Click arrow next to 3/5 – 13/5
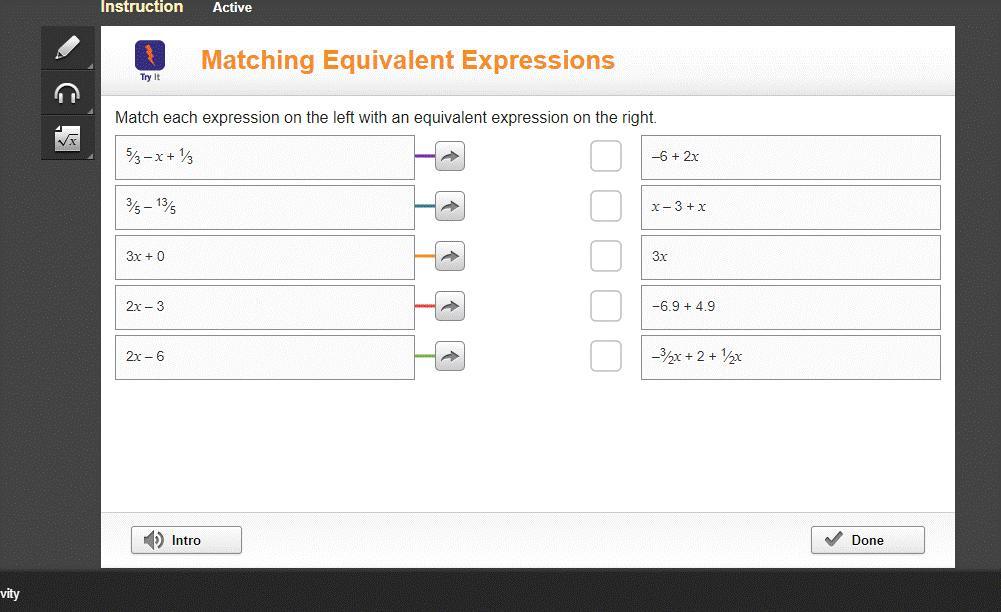1001x612 pixels. [450, 206]
